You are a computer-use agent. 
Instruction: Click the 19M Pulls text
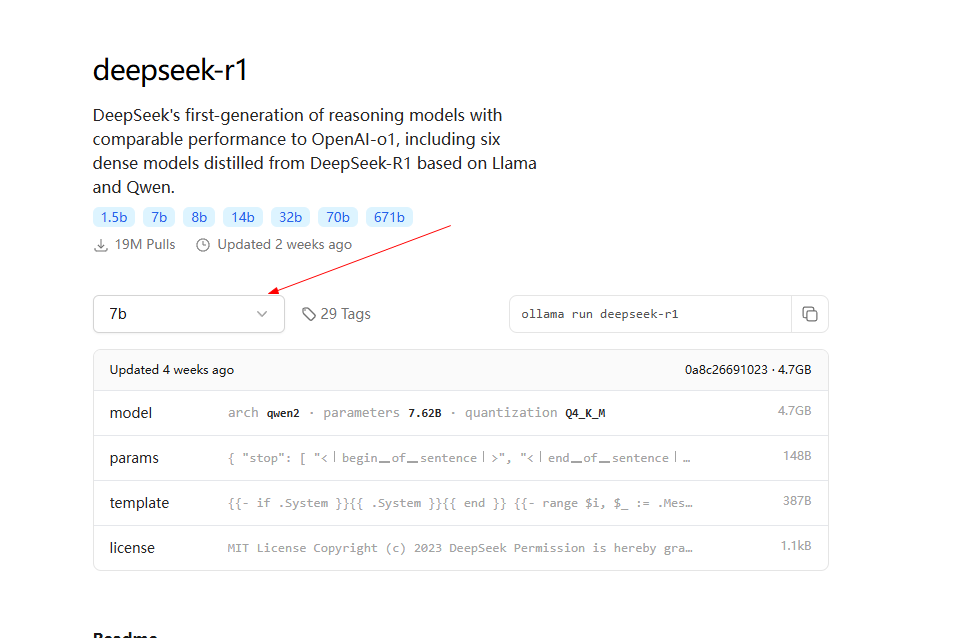click(x=145, y=245)
